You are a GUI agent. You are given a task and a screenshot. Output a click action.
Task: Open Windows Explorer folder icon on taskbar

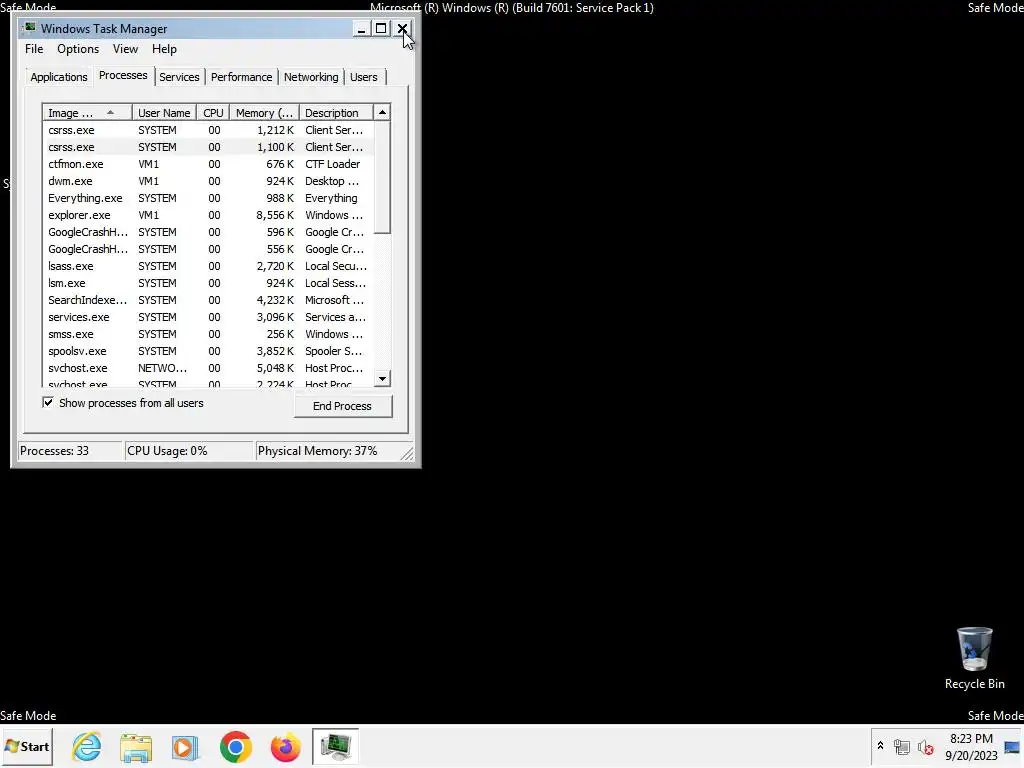(x=136, y=746)
